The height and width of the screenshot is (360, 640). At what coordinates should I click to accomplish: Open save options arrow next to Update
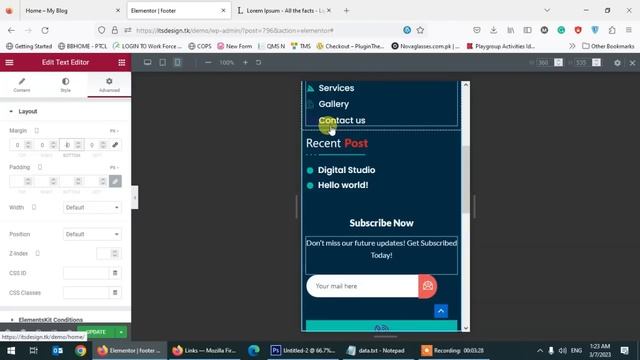121,332
